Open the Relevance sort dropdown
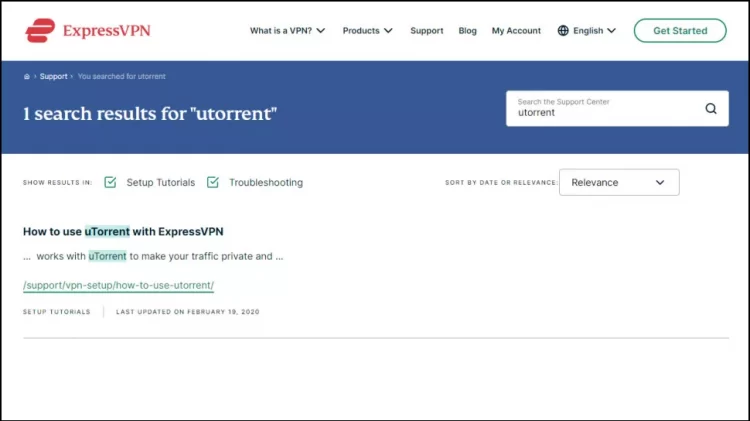 tap(619, 182)
